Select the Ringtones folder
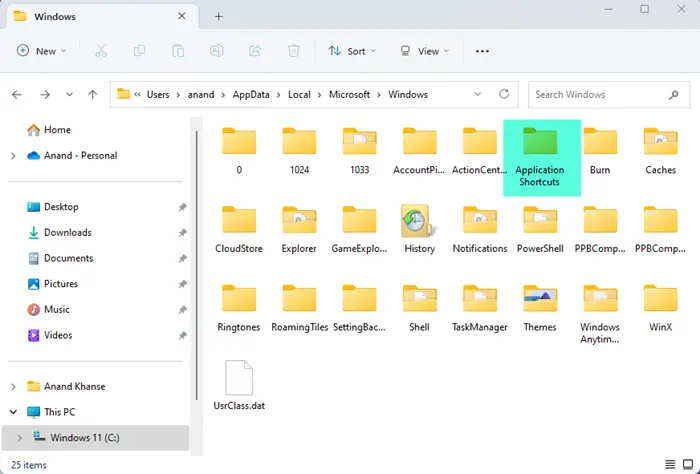The image size is (700, 474). [239, 308]
